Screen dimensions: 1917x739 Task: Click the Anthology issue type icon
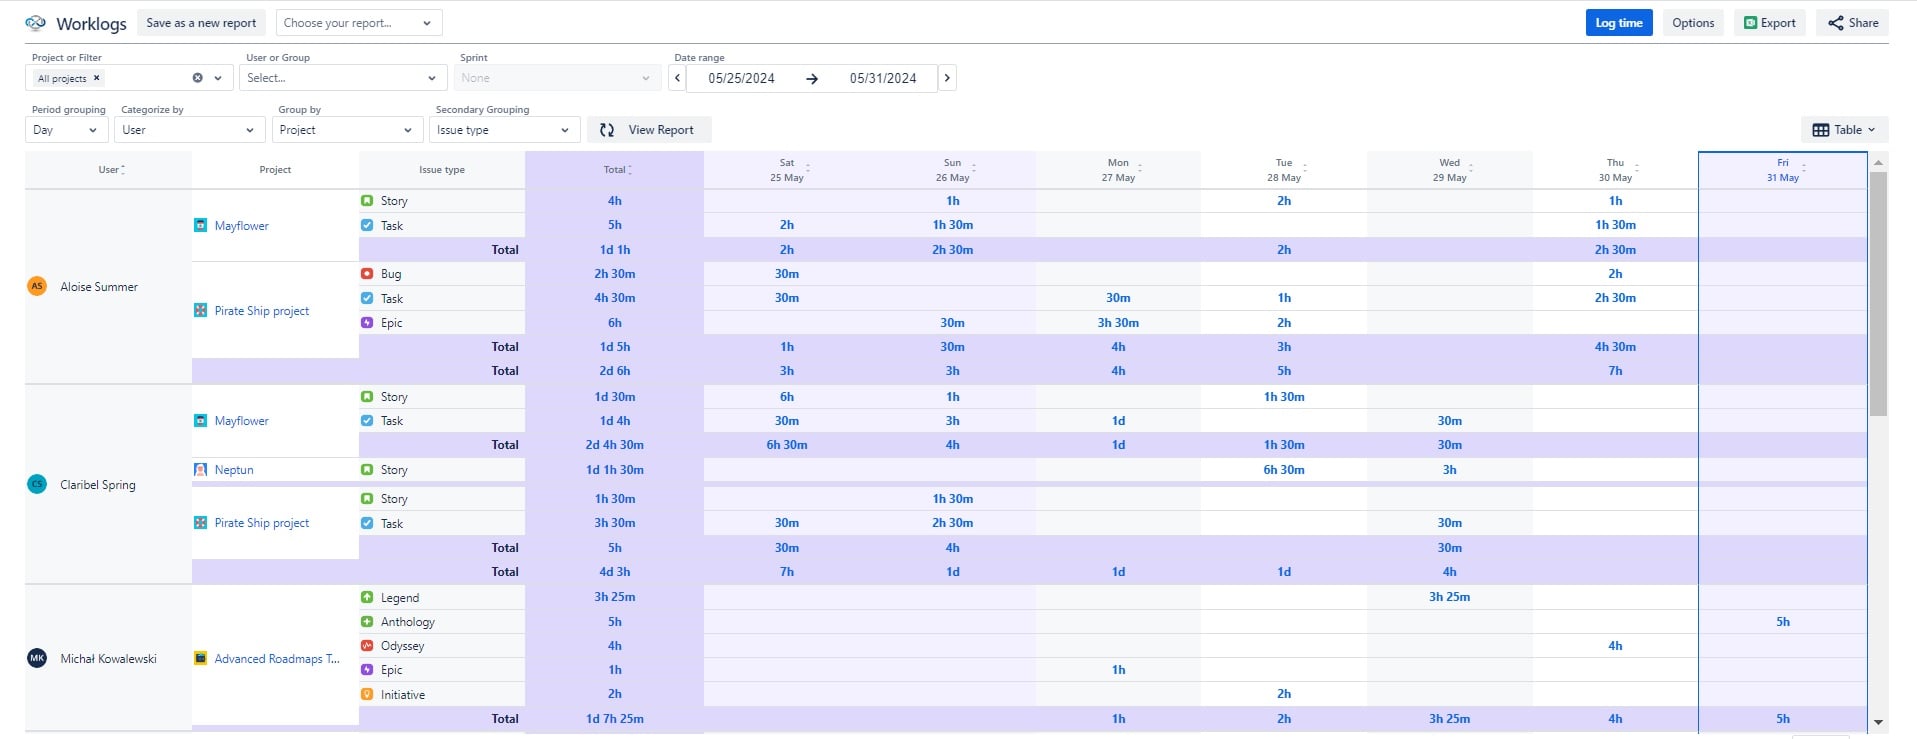pos(367,622)
